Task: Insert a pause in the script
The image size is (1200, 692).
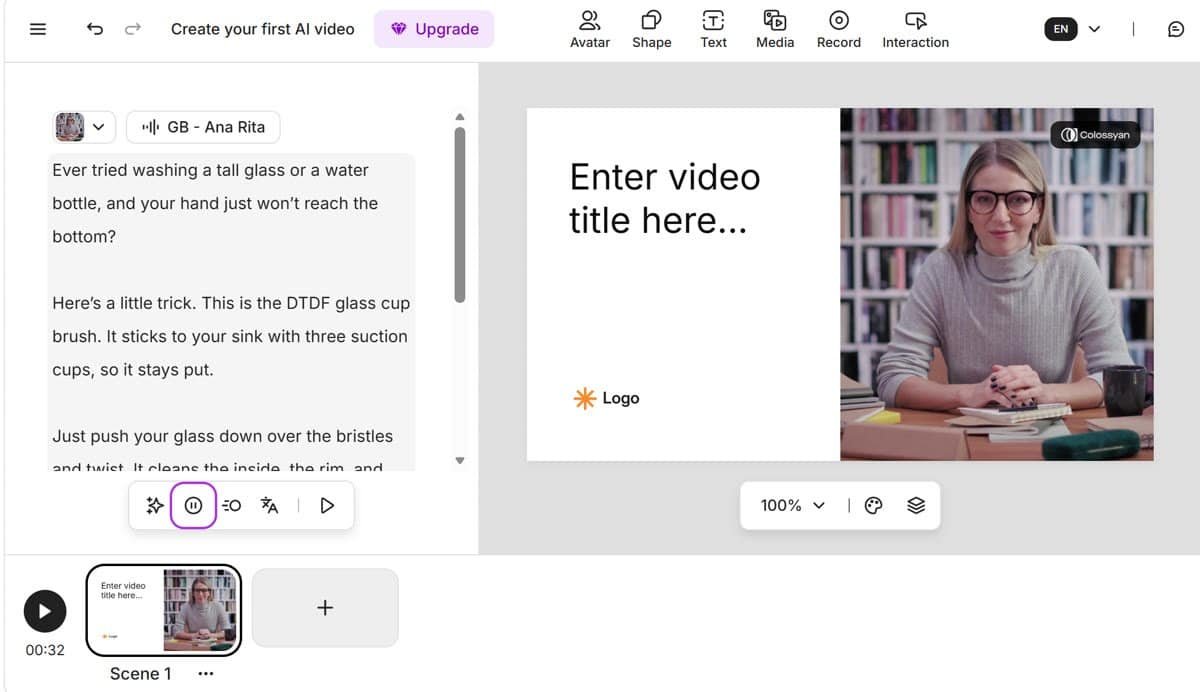Action: (193, 505)
